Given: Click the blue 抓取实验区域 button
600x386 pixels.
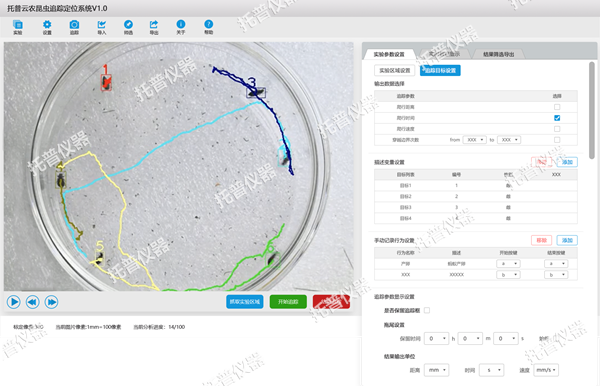Looking at the screenshot, I should click(245, 302).
